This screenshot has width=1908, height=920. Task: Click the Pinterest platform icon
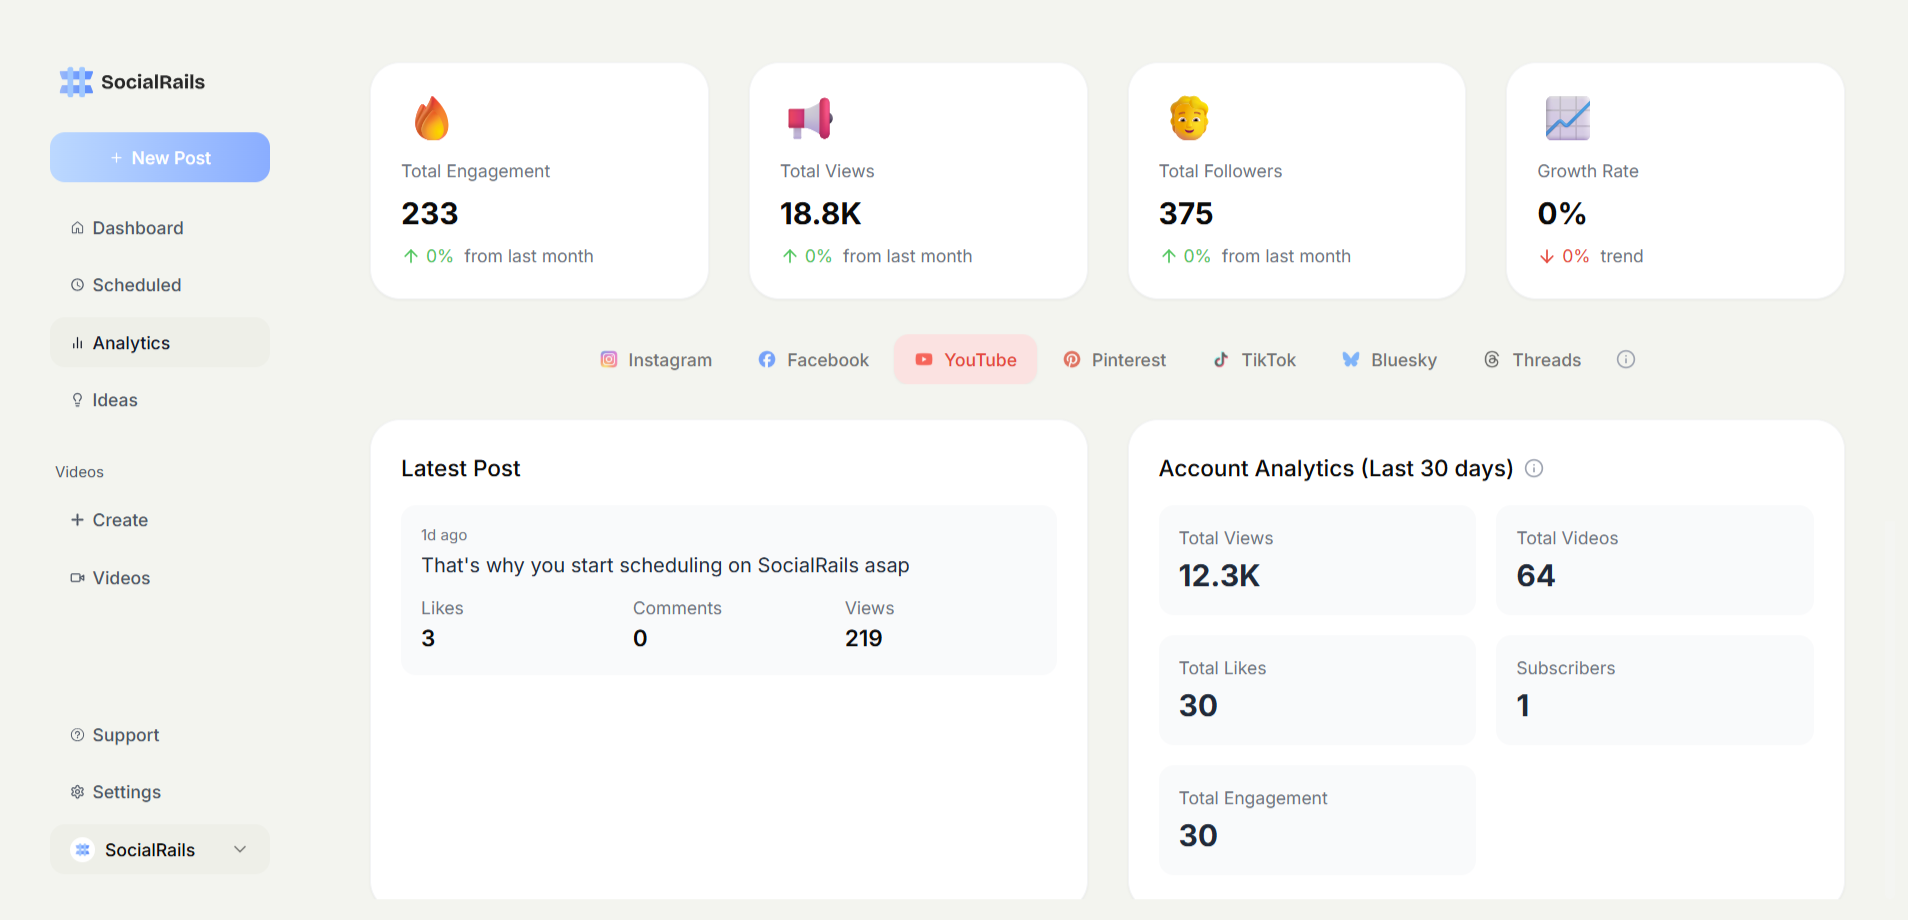pos(1072,359)
